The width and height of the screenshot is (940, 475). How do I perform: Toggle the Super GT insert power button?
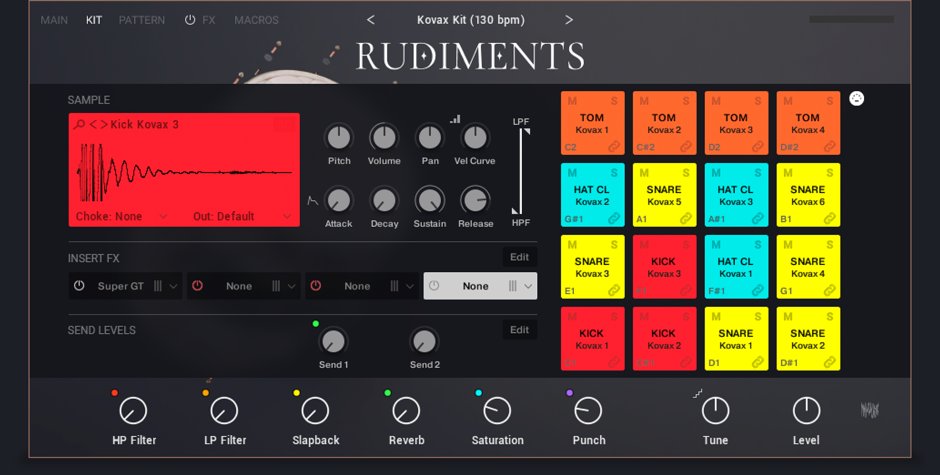coord(79,286)
